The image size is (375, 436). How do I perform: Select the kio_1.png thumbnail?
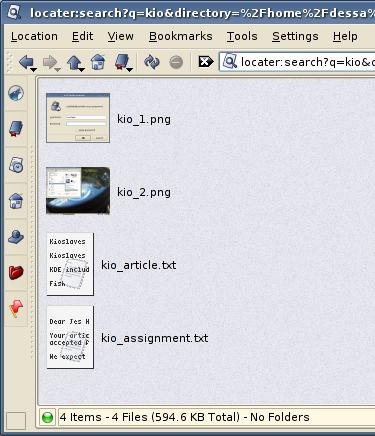click(x=78, y=118)
